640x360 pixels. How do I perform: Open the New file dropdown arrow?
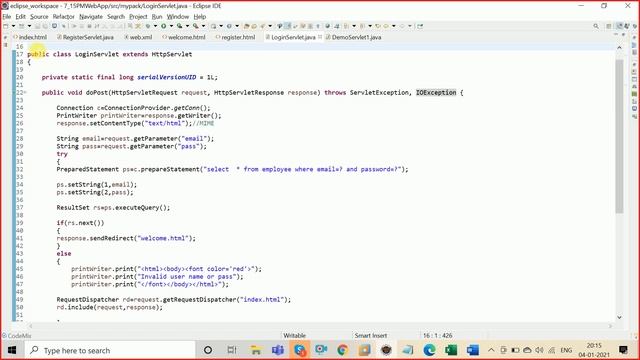pos(13,26)
